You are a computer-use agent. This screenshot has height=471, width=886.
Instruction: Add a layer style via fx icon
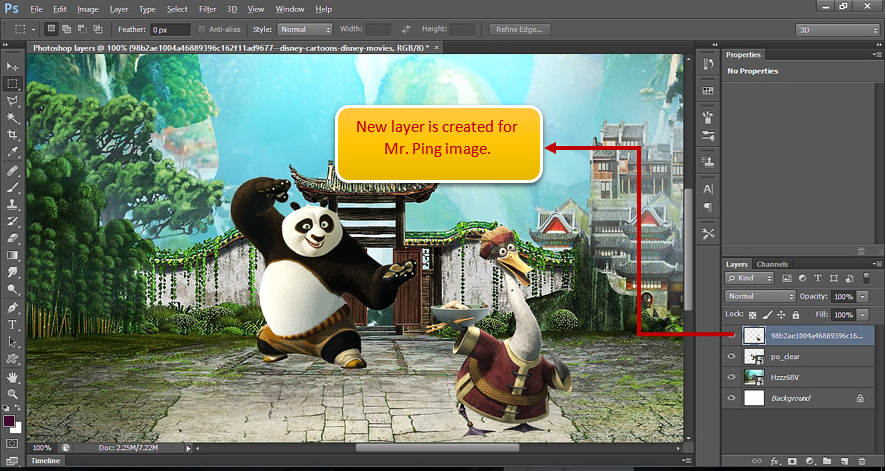pyautogui.click(x=775, y=461)
